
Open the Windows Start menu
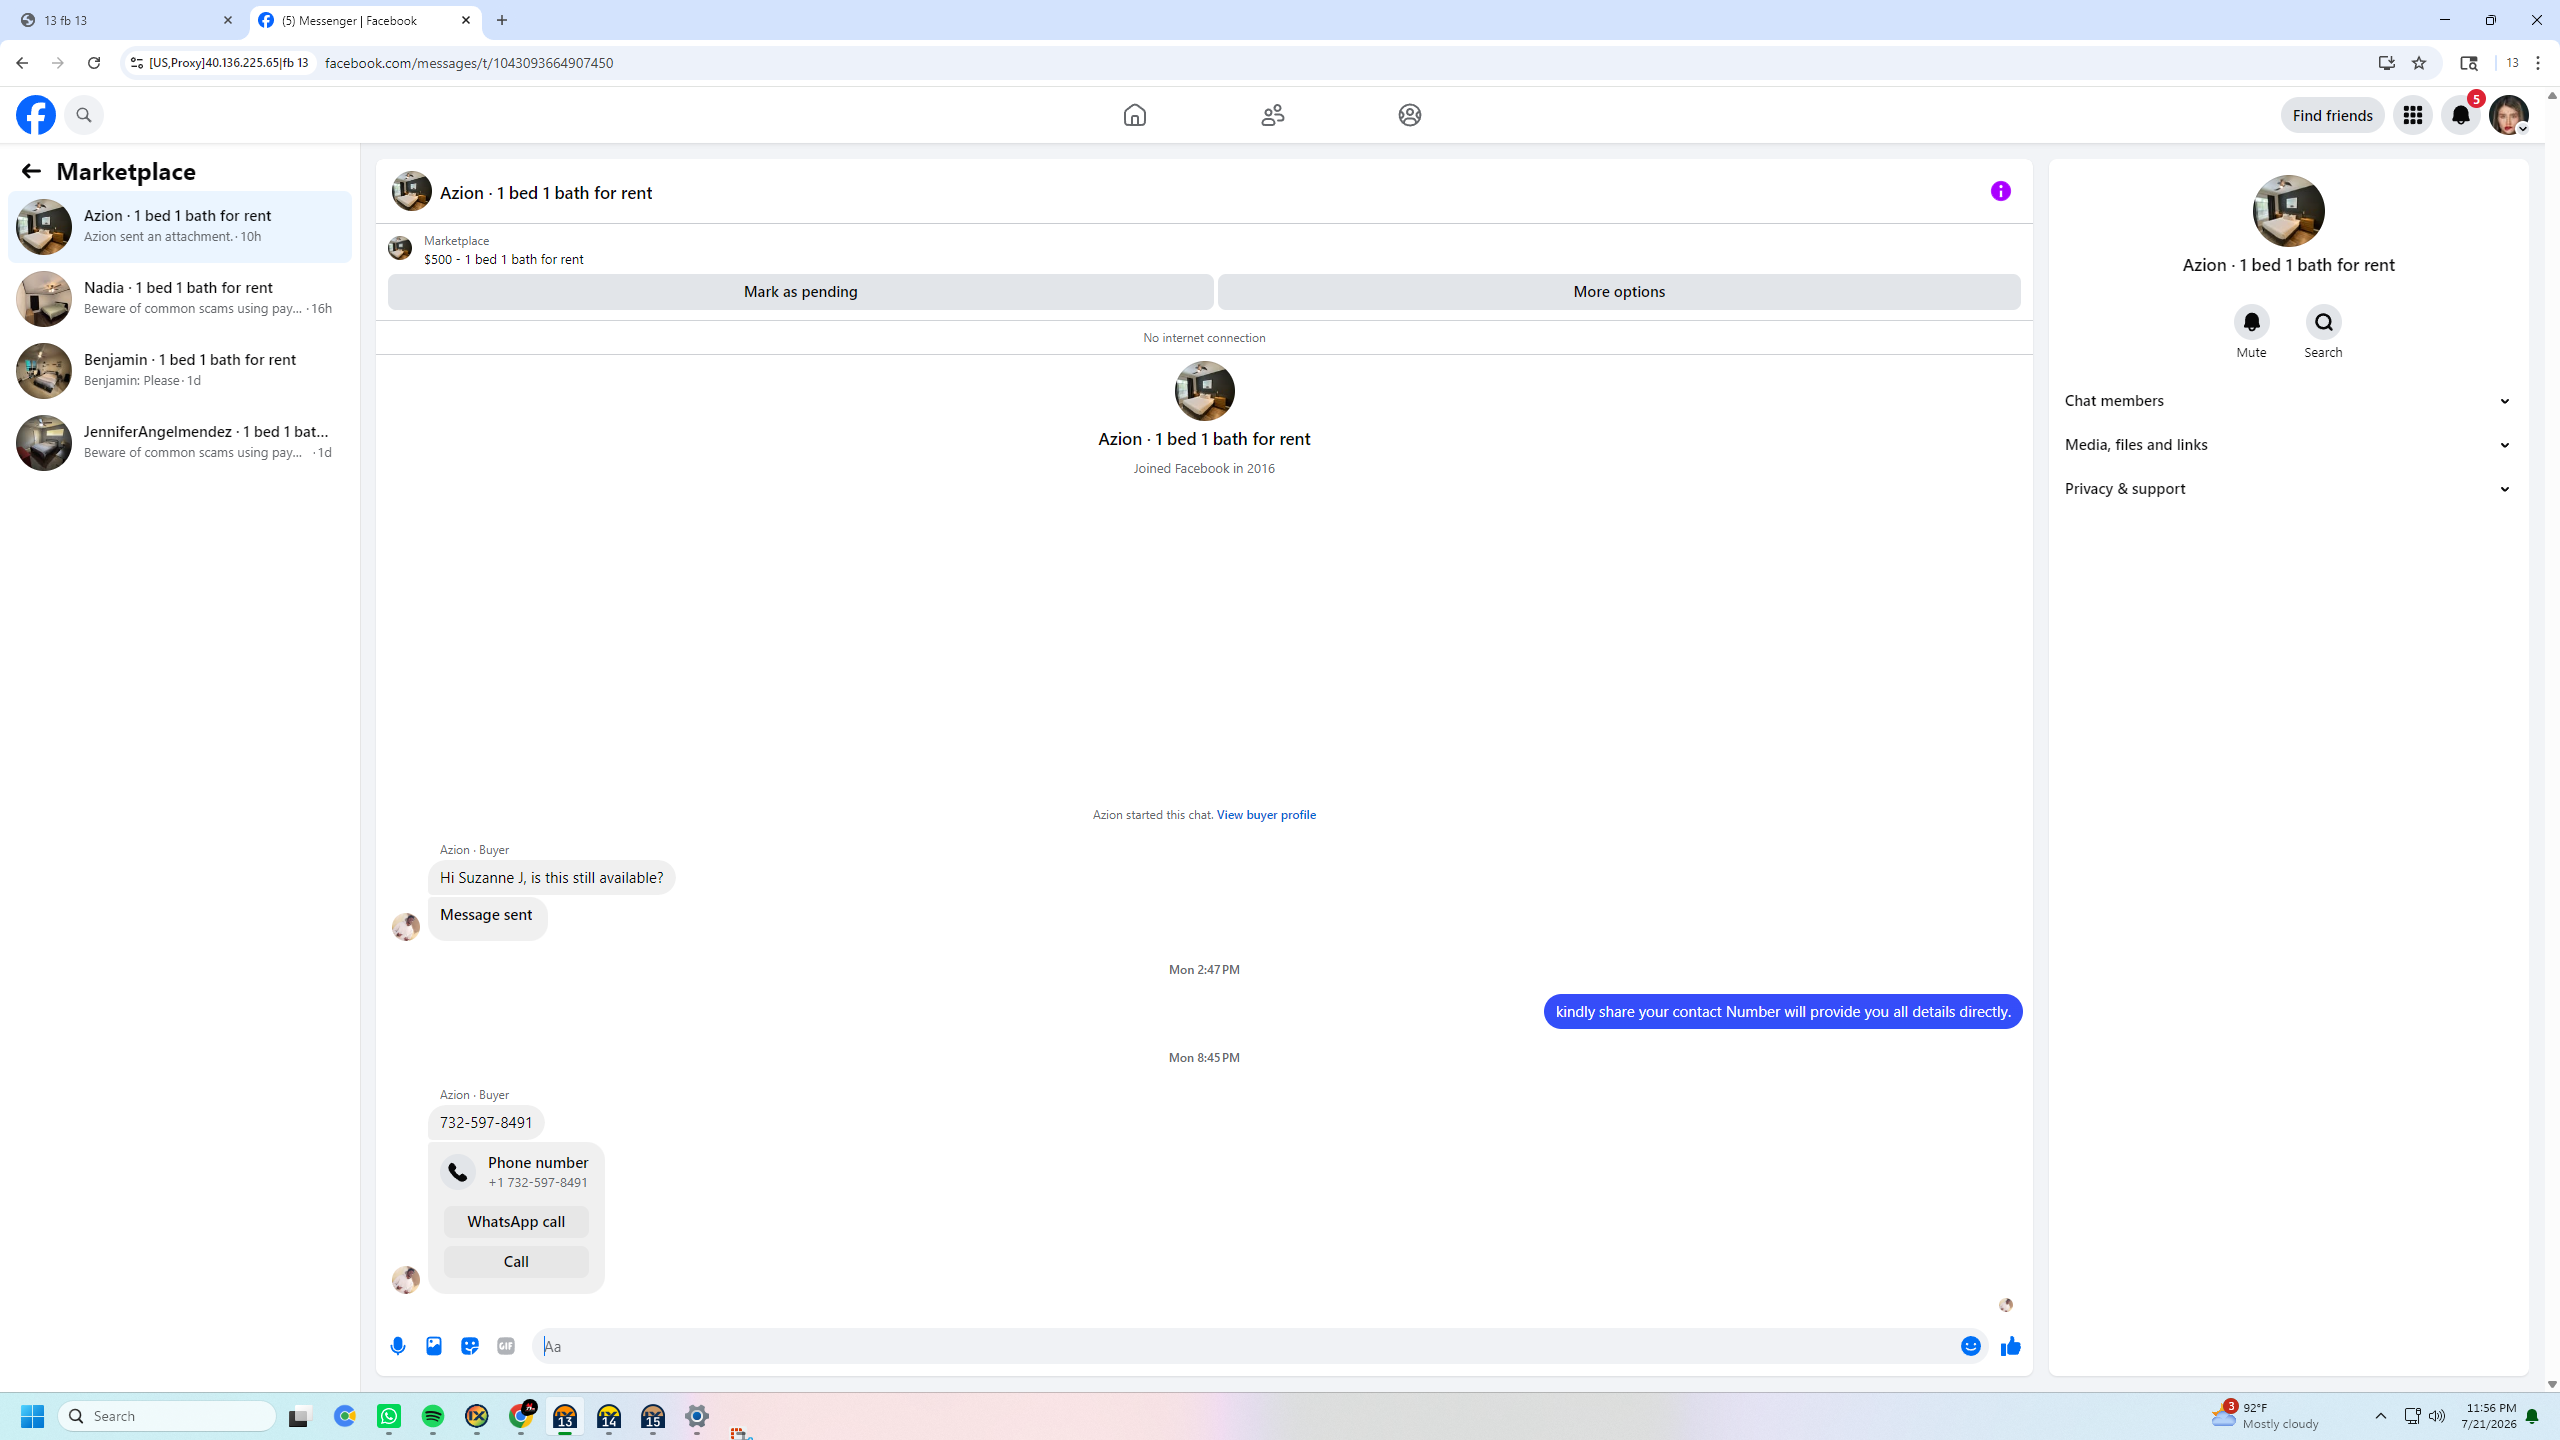click(x=32, y=1416)
